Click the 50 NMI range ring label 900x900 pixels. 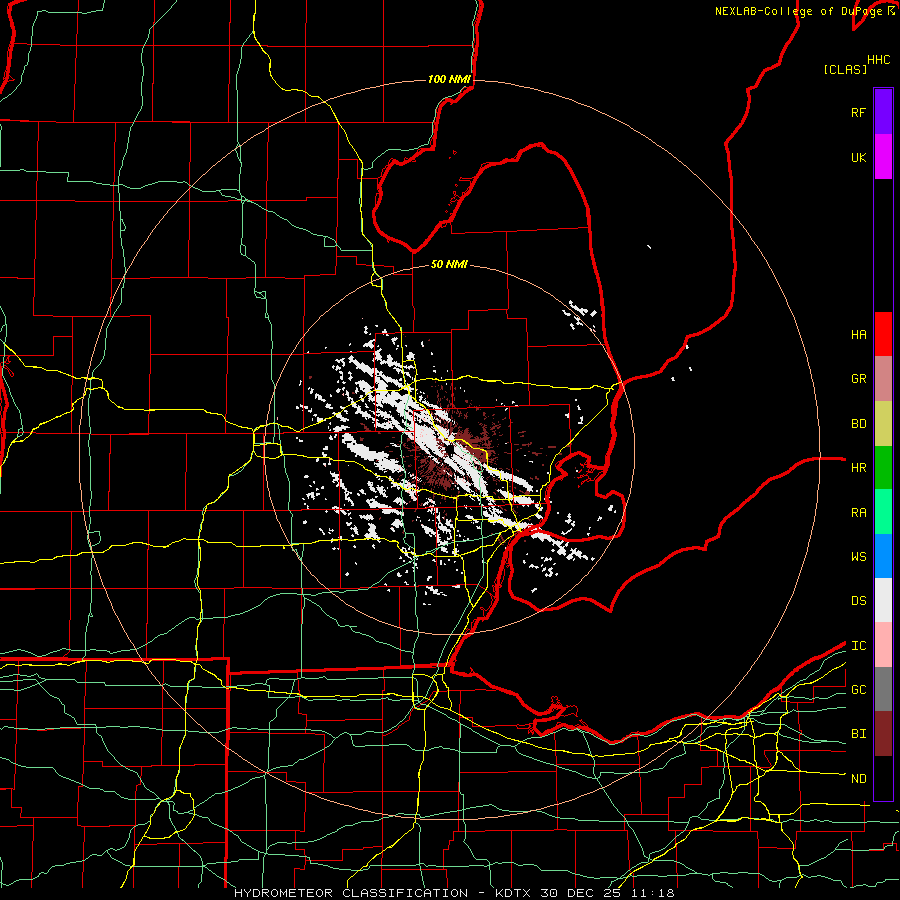click(x=449, y=264)
